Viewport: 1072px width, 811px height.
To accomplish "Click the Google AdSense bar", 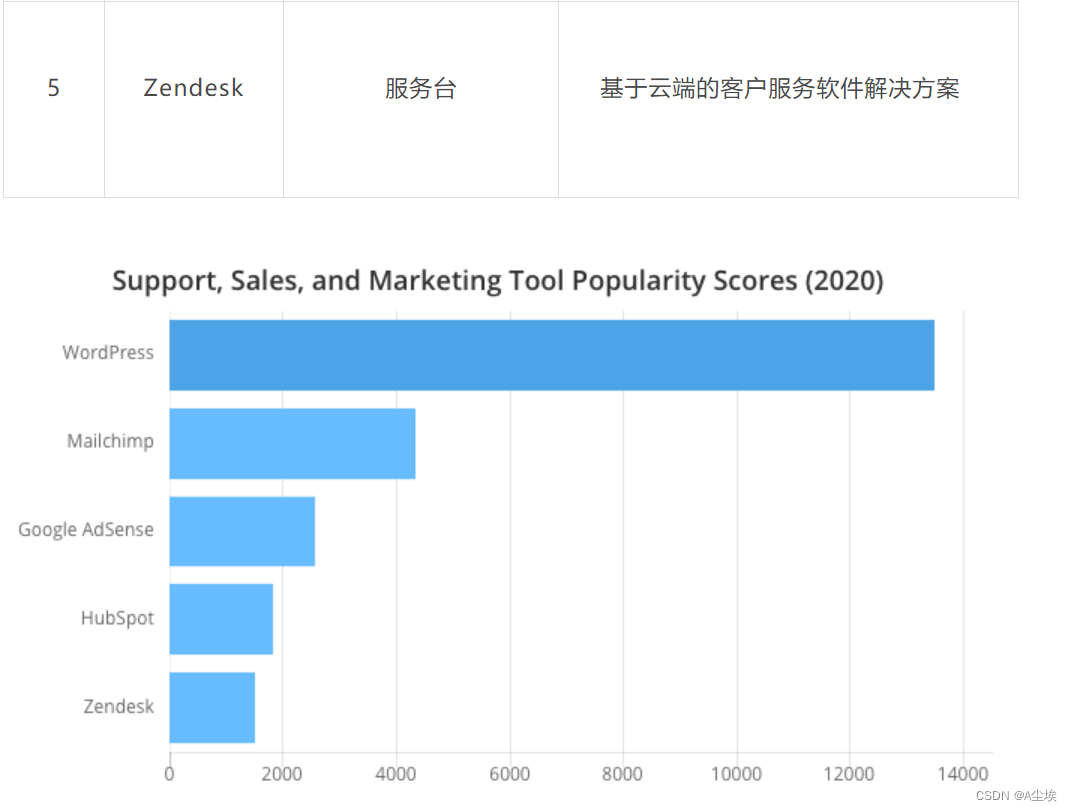I will pos(242,531).
